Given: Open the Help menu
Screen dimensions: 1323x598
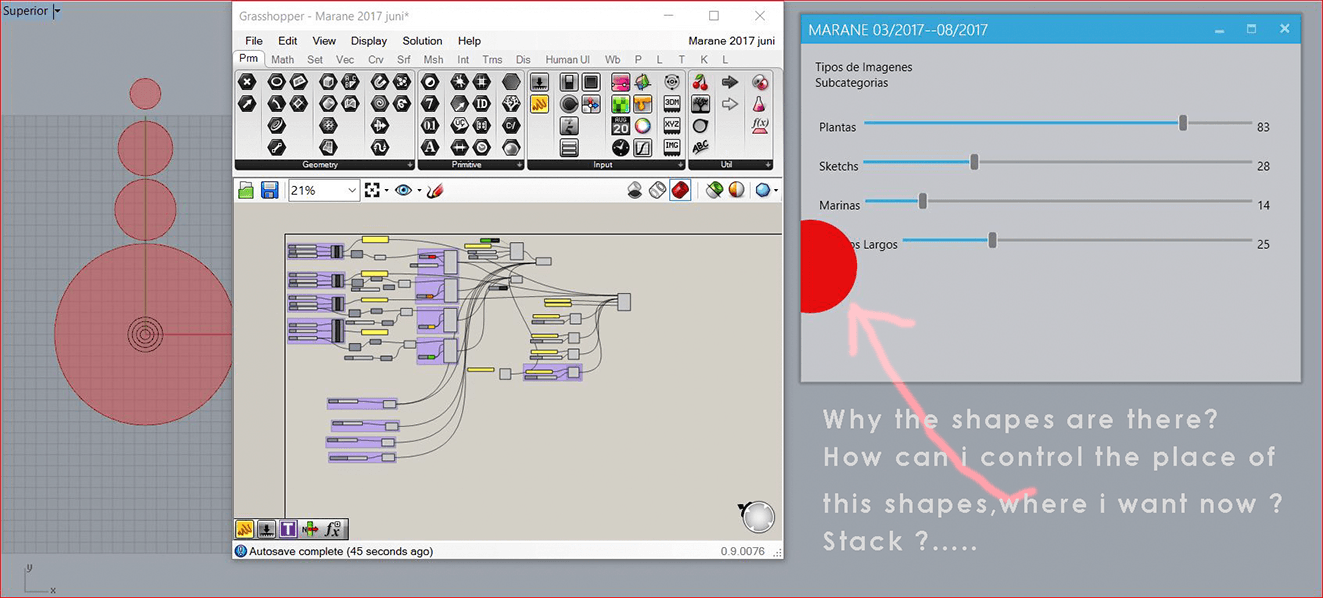Looking at the screenshot, I should 469,41.
